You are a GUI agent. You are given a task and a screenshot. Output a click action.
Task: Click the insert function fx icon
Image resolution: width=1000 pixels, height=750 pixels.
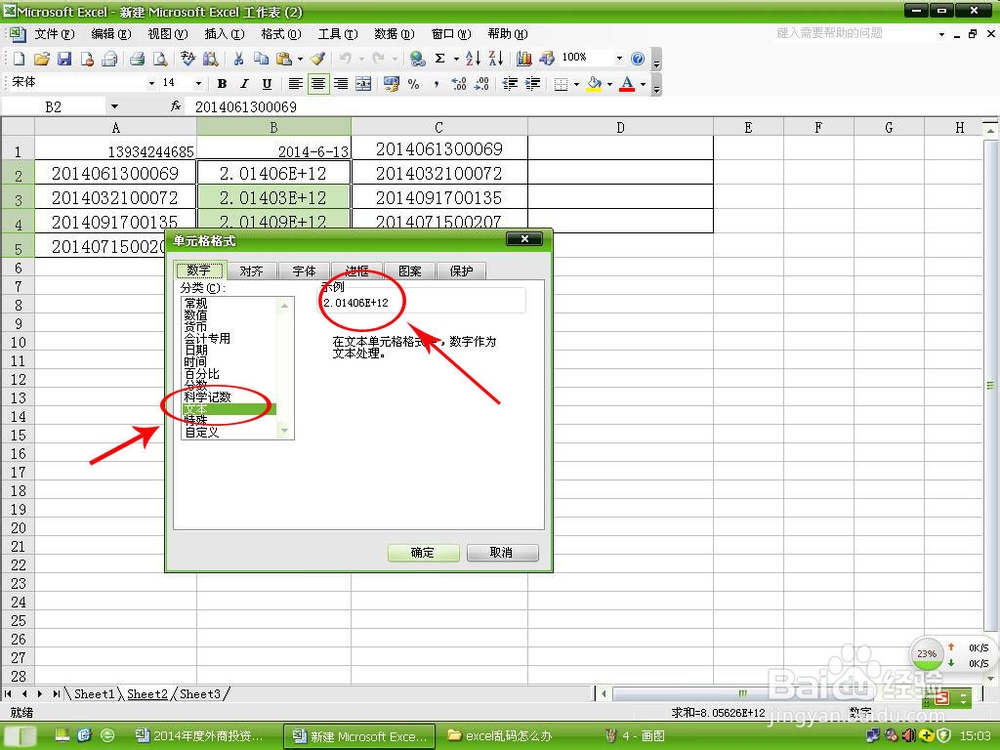tap(175, 107)
